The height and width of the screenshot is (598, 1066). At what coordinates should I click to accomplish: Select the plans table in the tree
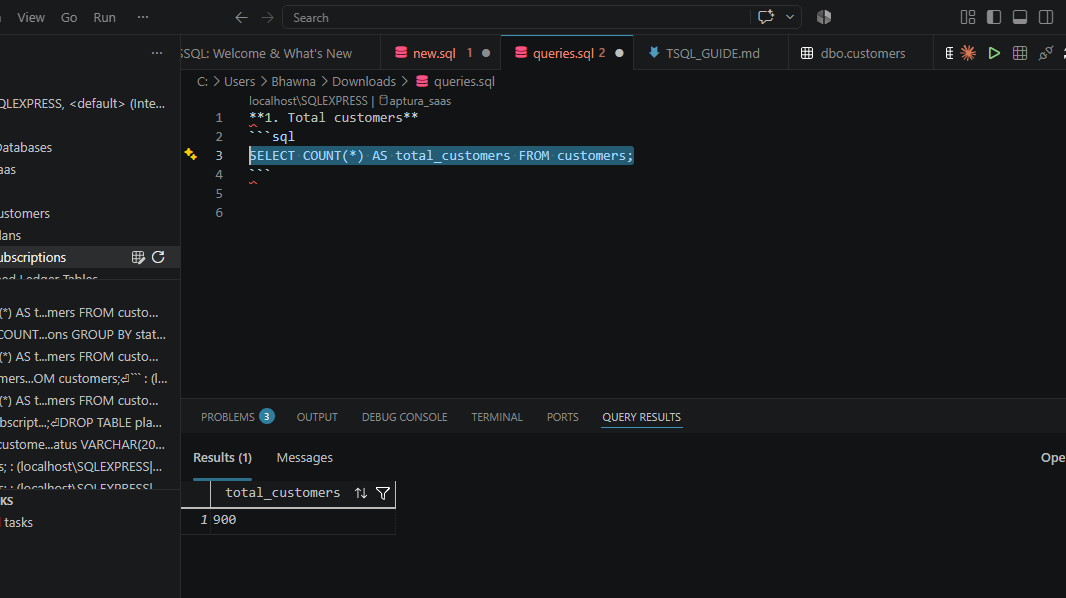pyautogui.click(x=10, y=235)
